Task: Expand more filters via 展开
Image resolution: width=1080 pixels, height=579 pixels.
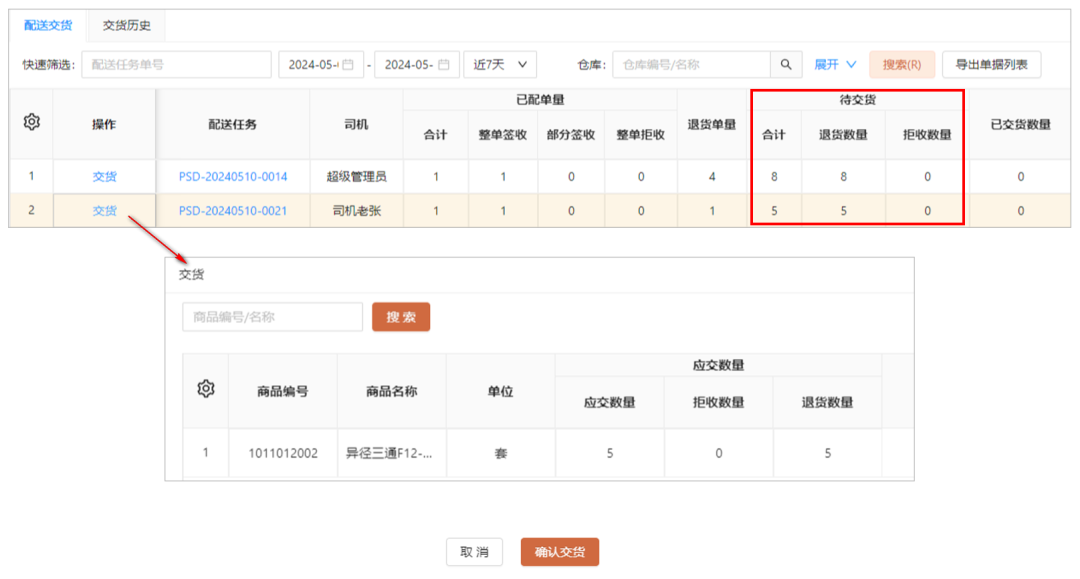Action: (835, 65)
